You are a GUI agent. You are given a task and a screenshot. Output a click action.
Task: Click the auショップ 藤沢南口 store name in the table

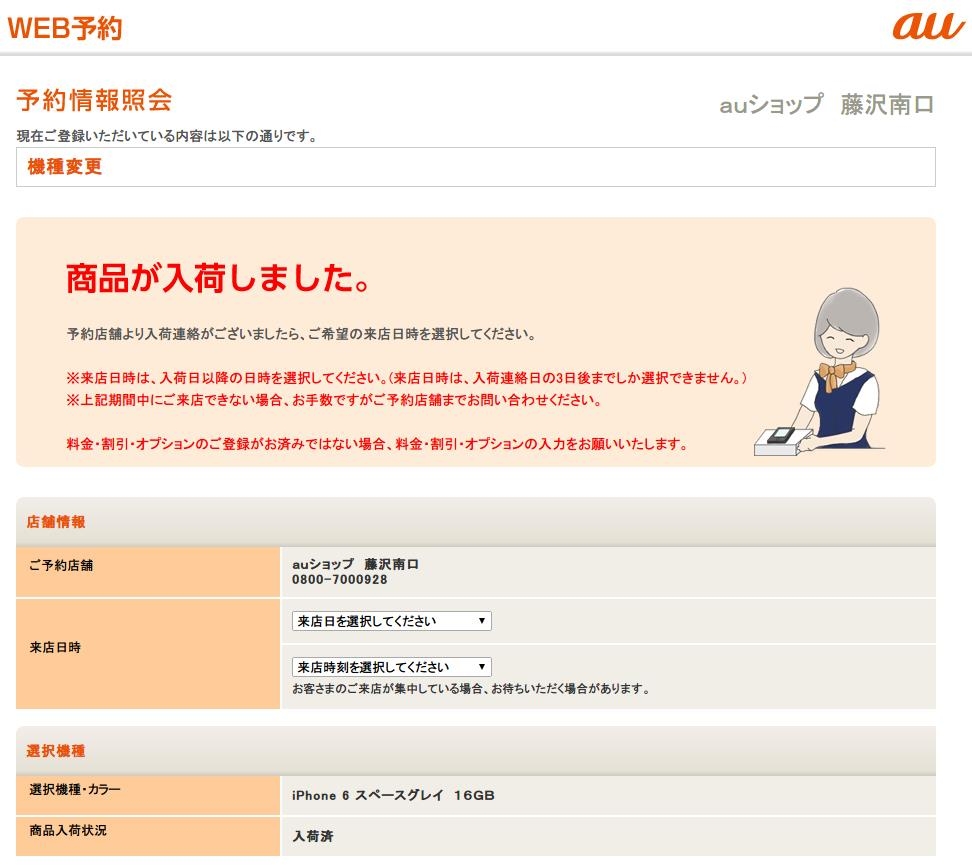(x=355, y=564)
